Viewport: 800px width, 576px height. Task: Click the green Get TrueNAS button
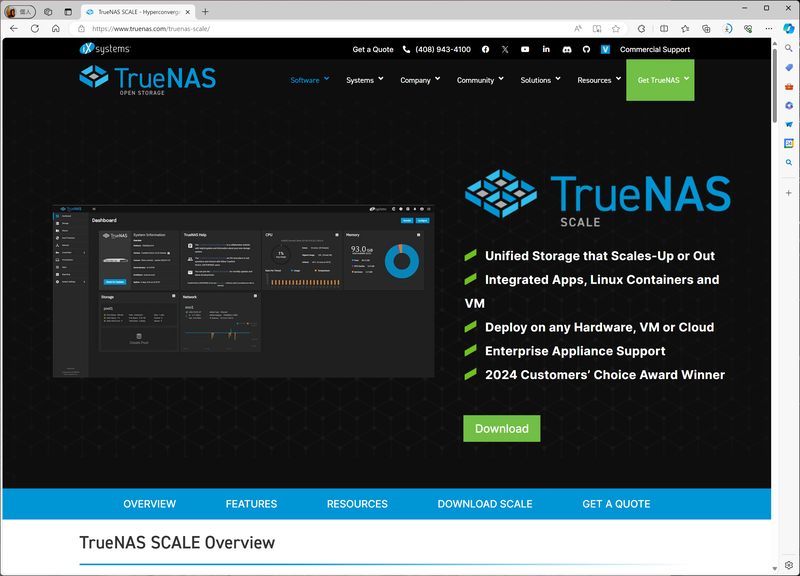(660, 79)
